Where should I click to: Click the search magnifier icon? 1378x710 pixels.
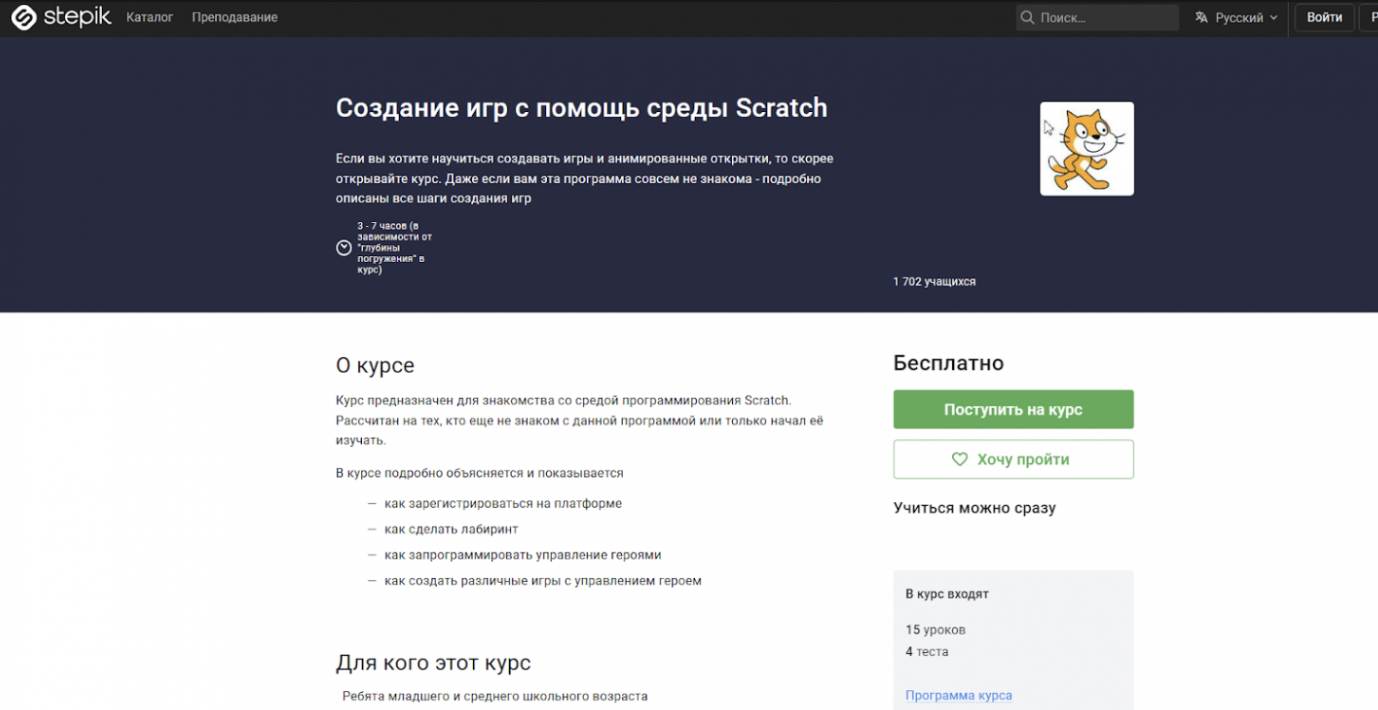coord(1027,18)
